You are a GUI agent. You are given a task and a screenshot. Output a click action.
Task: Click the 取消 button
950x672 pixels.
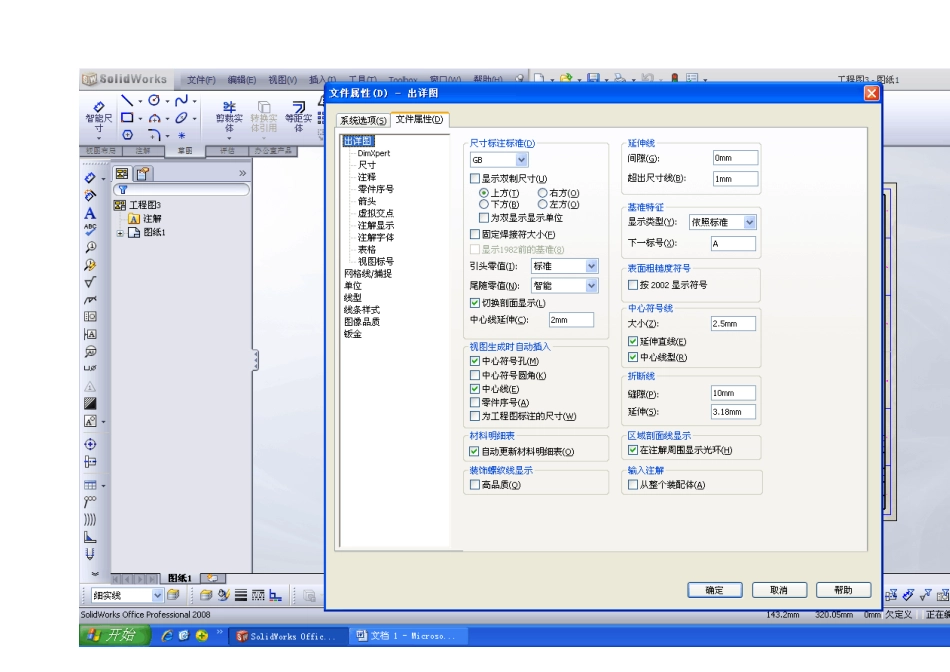[x=779, y=590]
